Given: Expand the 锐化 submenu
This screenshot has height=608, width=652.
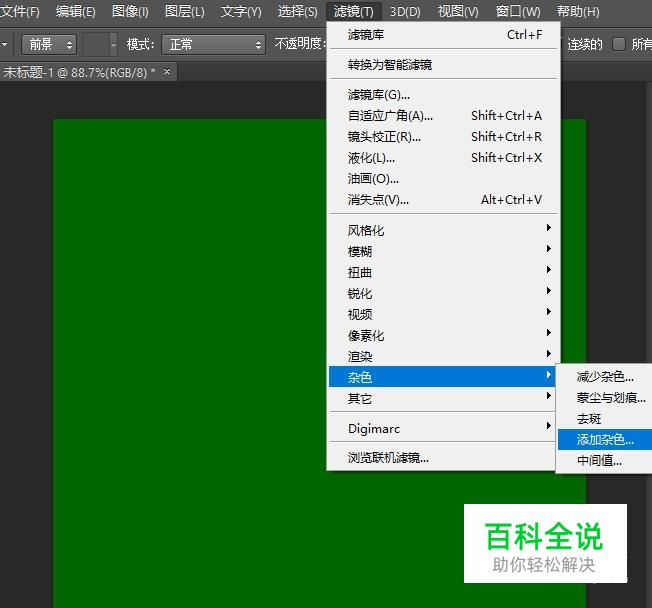Looking at the screenshot, I should (444, 293).
